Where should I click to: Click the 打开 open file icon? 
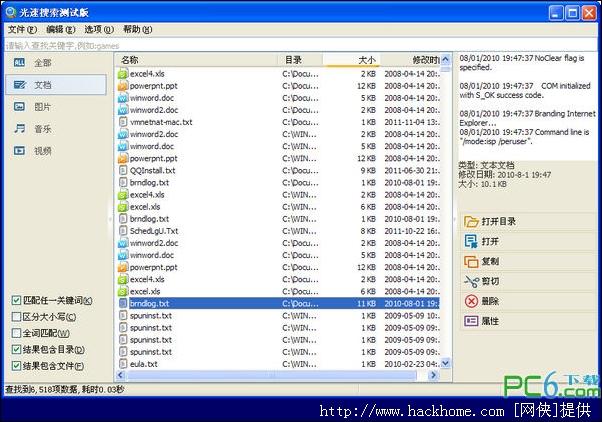471,242
